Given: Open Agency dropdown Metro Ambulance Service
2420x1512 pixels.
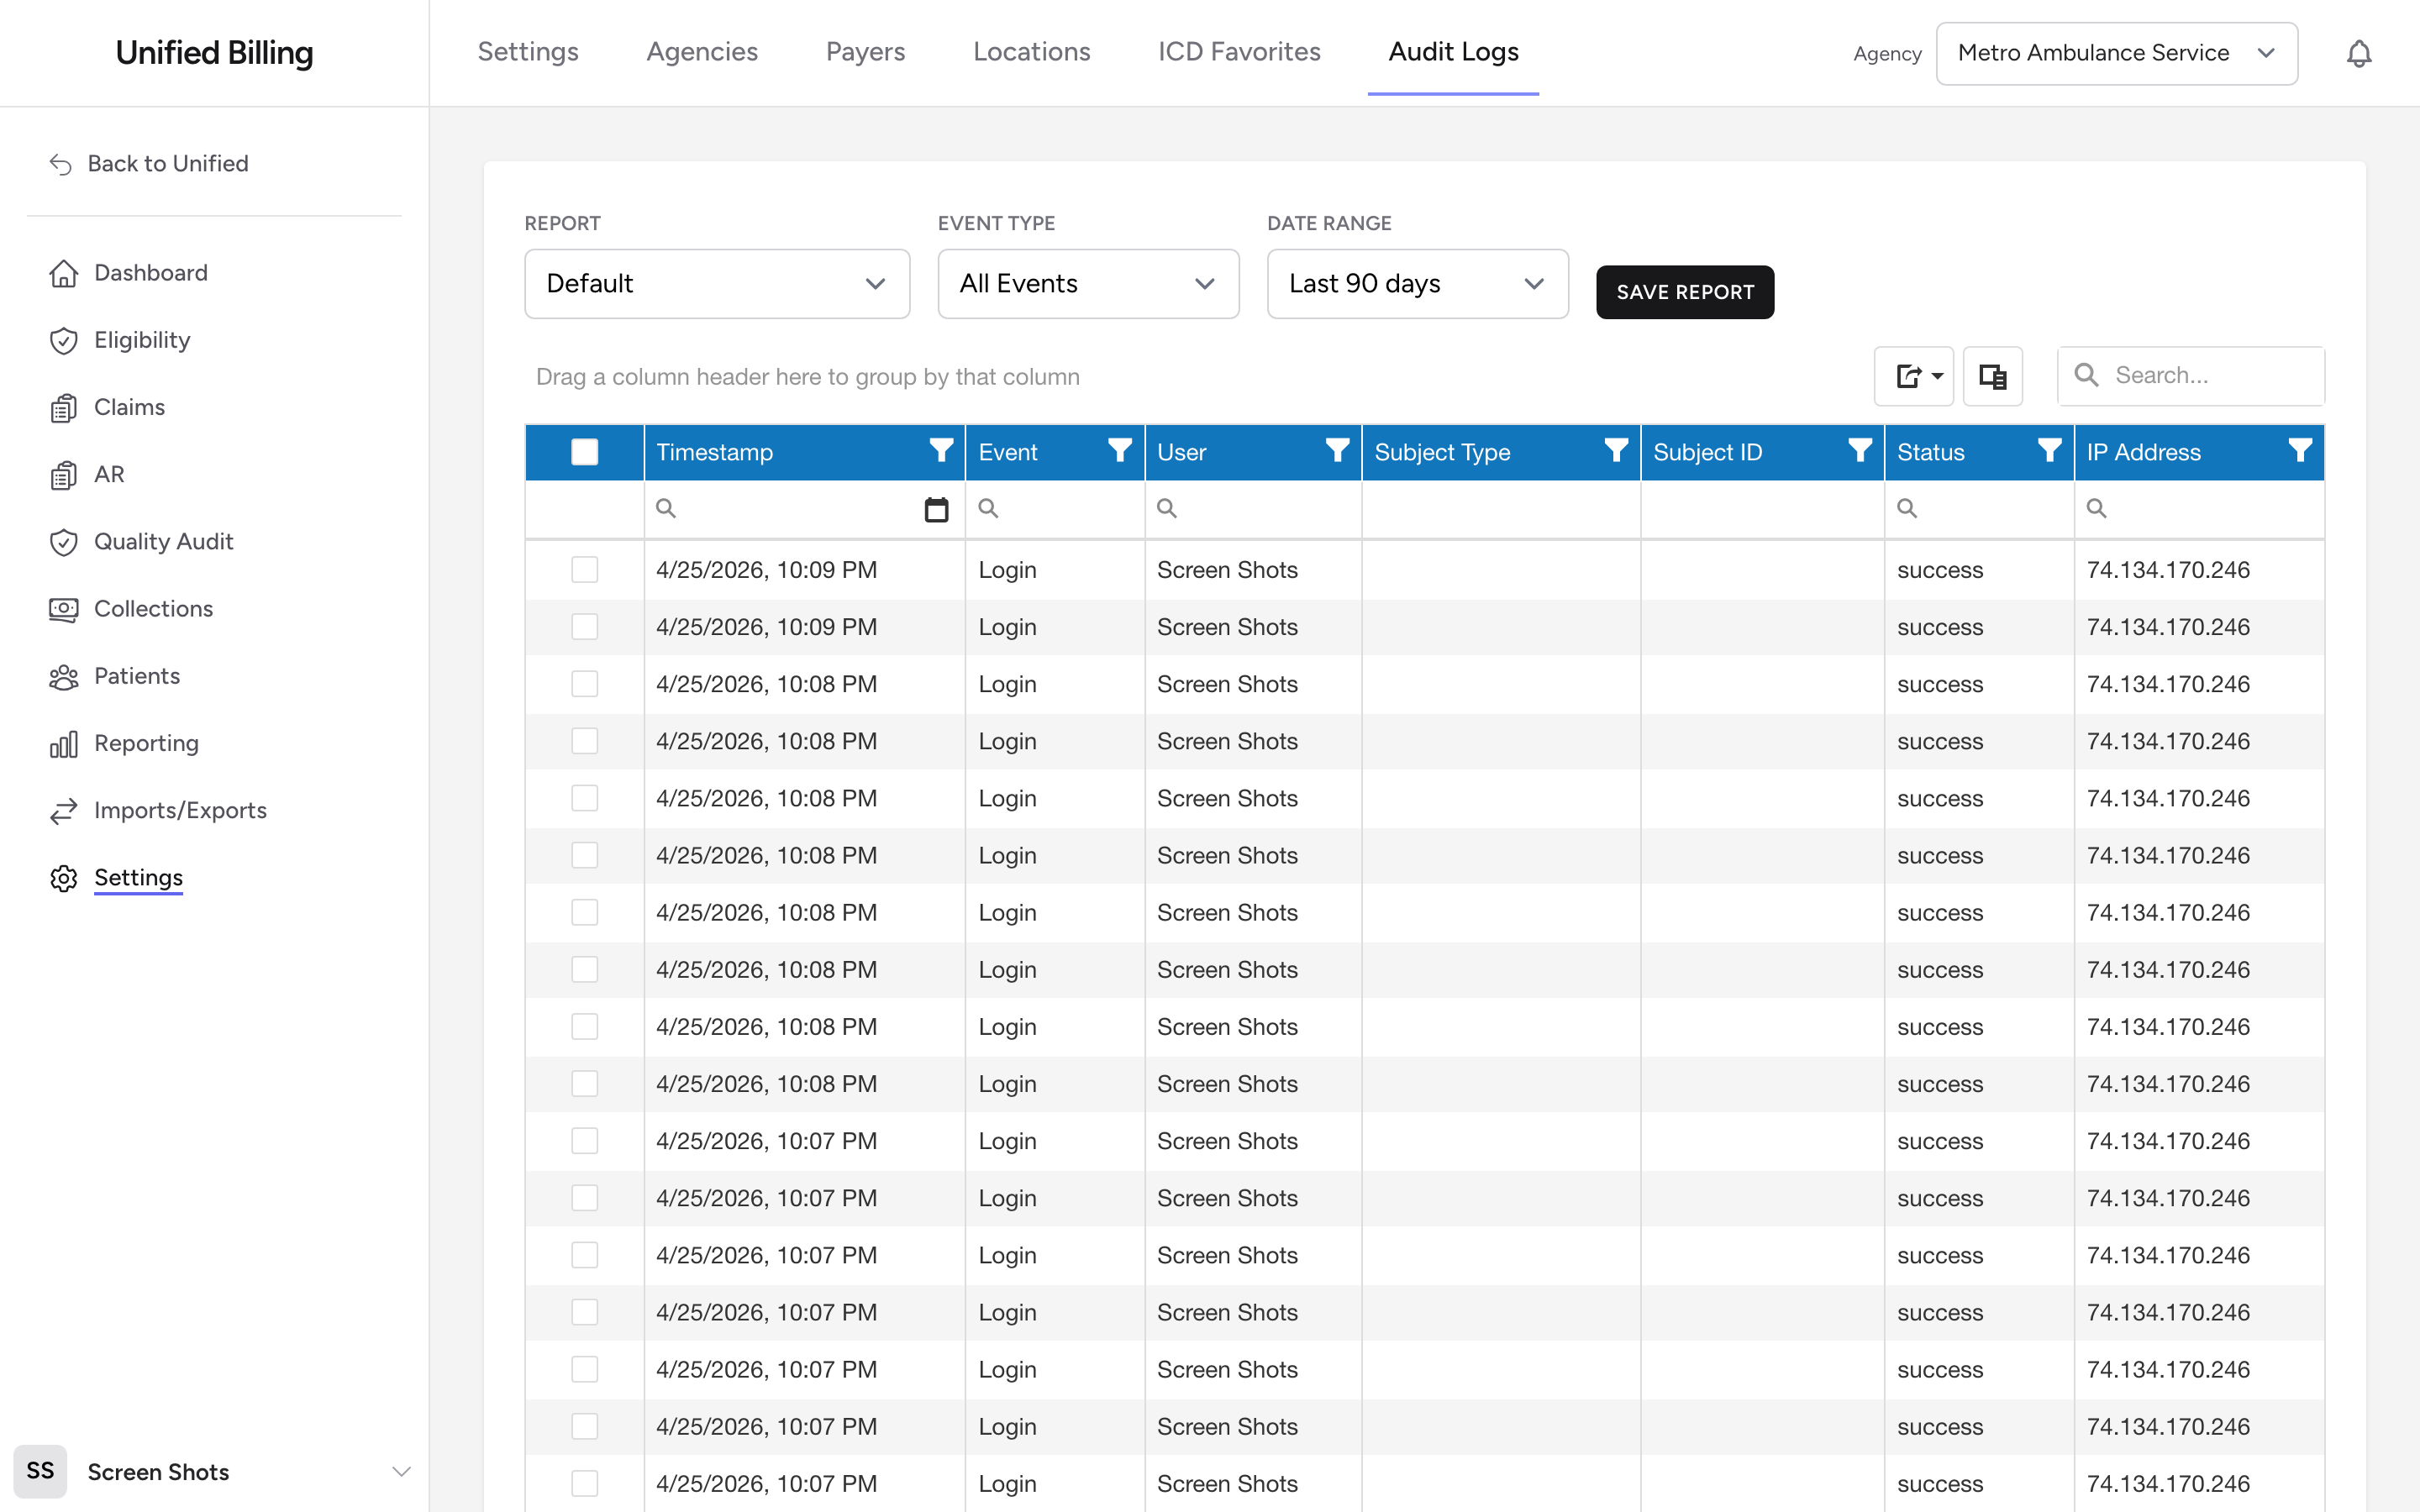Looking at the screenshot, I should [2116, 53].
